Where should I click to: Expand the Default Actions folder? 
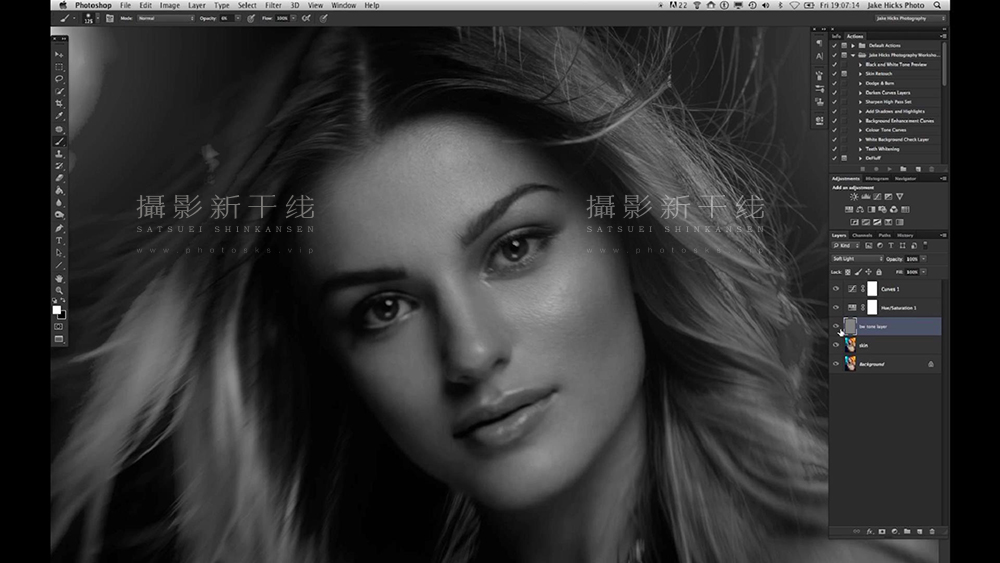tap(853, 45)
